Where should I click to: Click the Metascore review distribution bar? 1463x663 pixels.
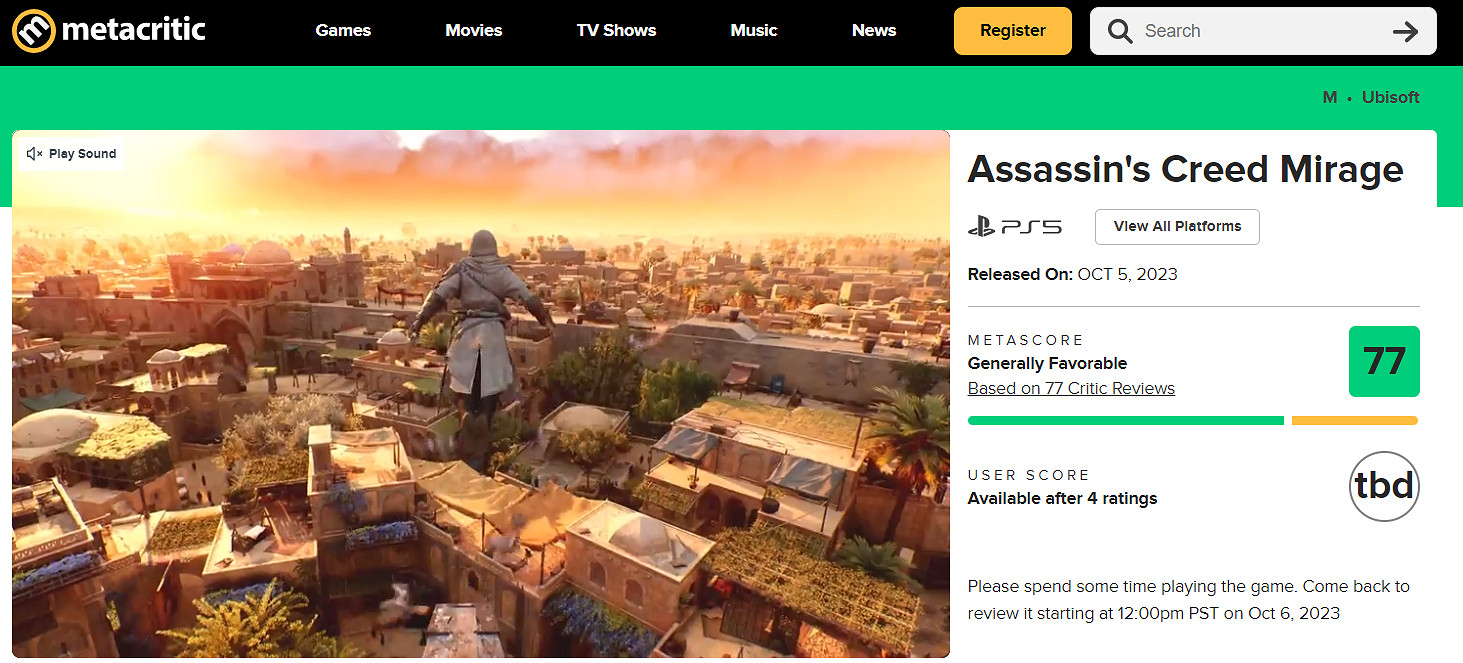(1192, 421)
